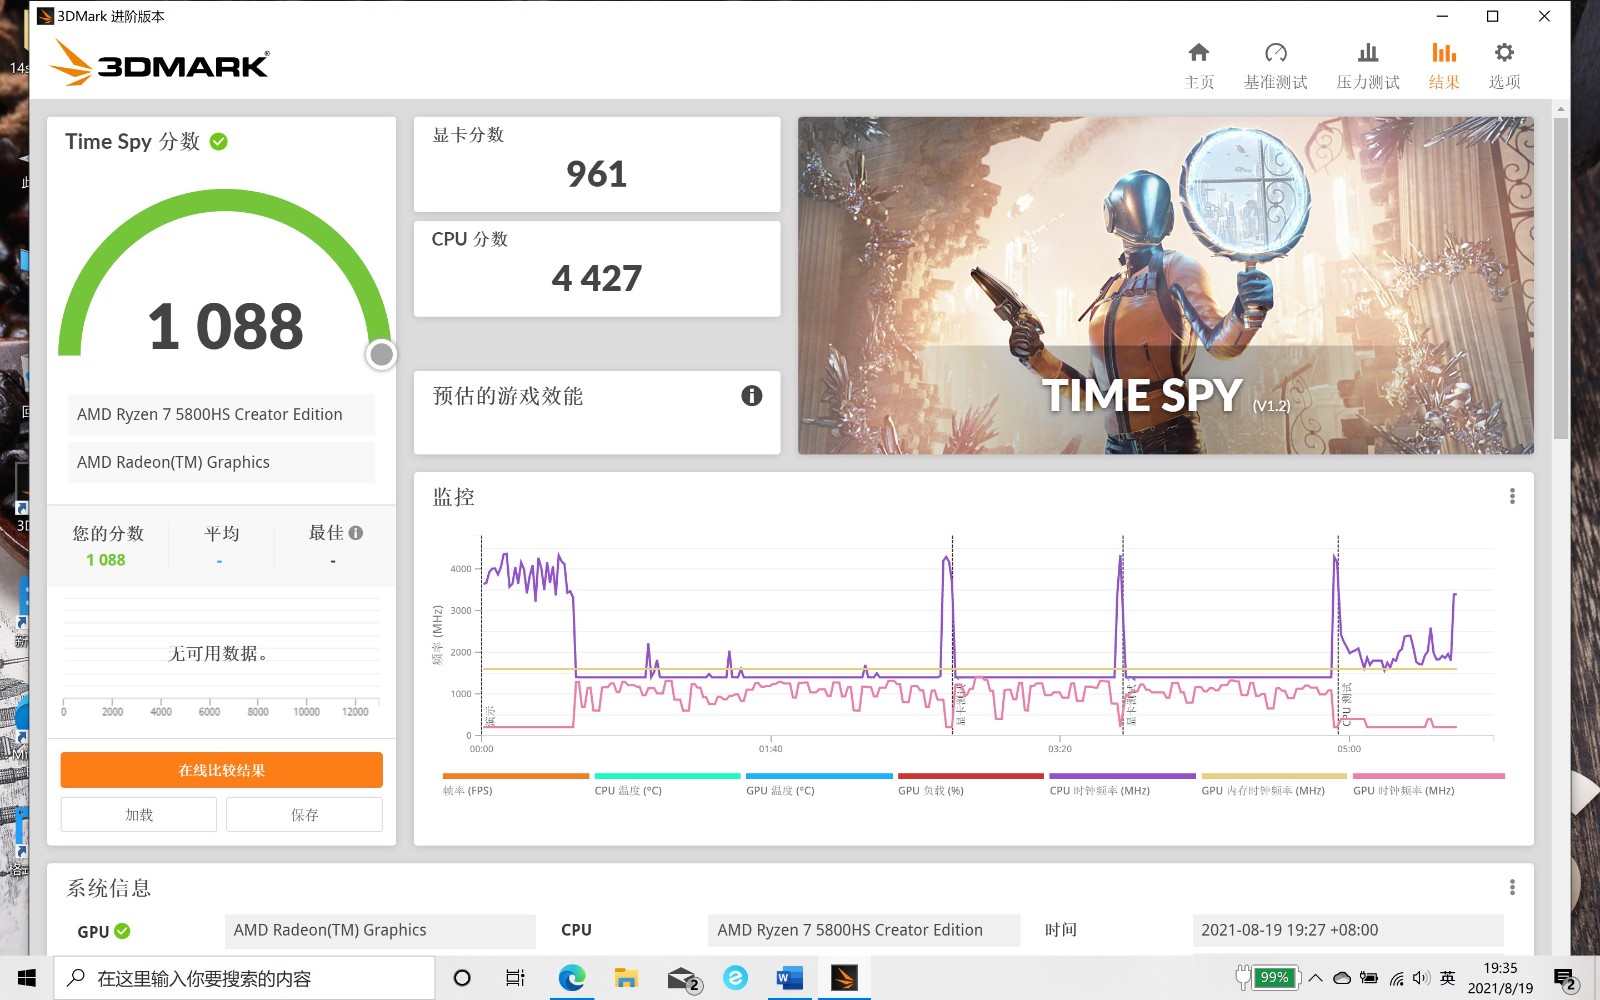The width and height of the screenshot is (1600, 1000).
Task: Click the OneDrive cloud tray icon
Action: [1343, 978]
